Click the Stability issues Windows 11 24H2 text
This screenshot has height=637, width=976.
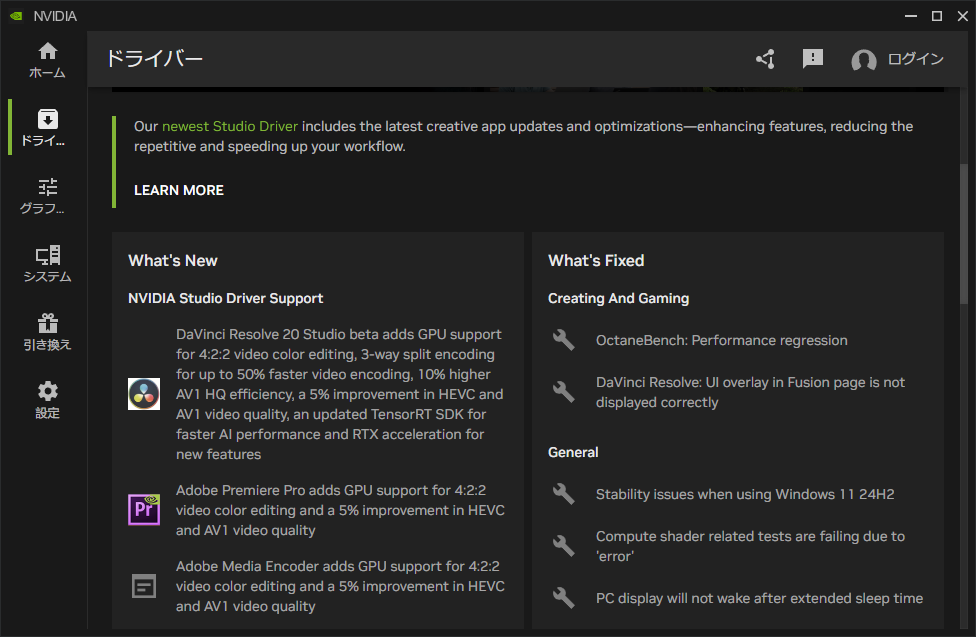click(745, 494)
